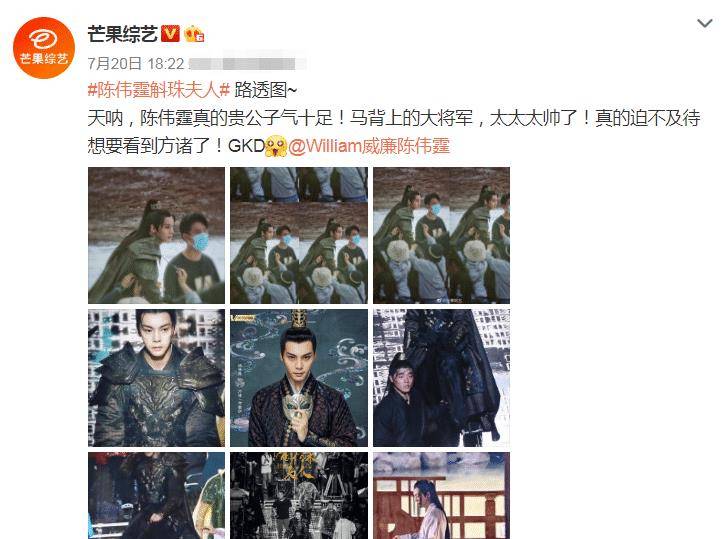The height and width of the screenshot is (539, 727).
Task: Click the 路透图~ post caption text
Action: tap(265, 89)
